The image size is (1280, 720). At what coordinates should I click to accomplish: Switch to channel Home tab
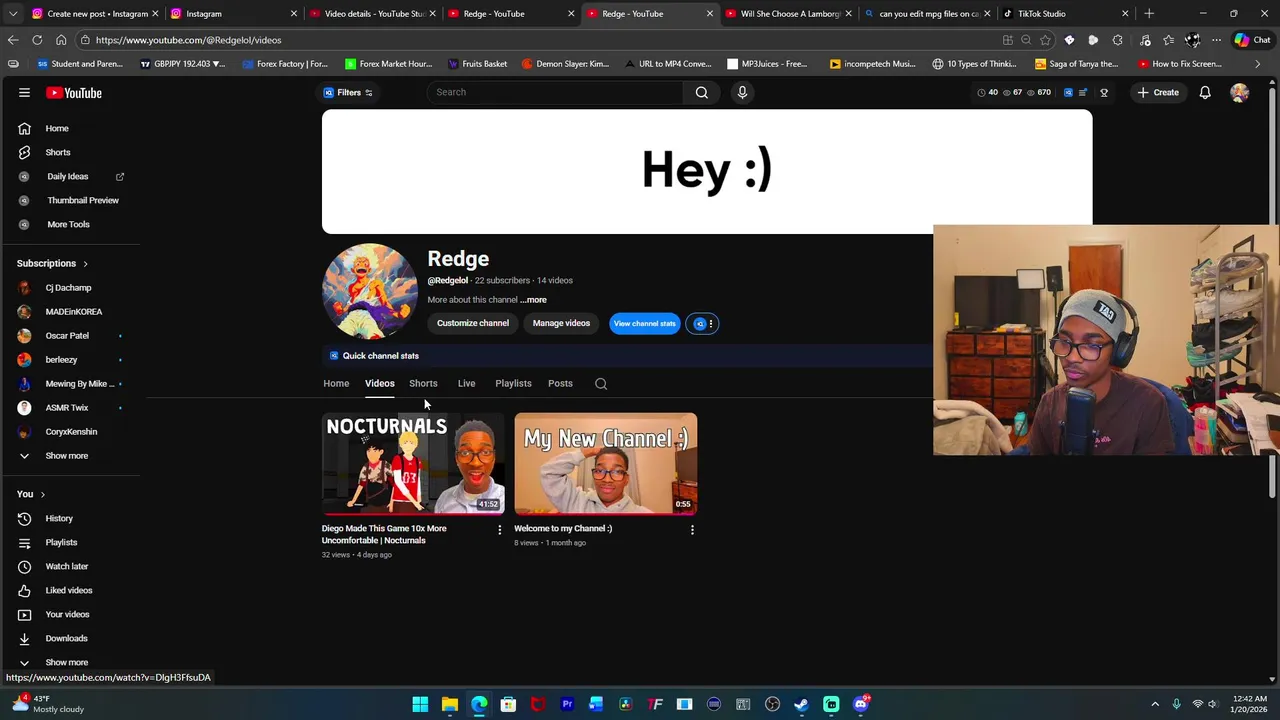[x=336, y=383]
